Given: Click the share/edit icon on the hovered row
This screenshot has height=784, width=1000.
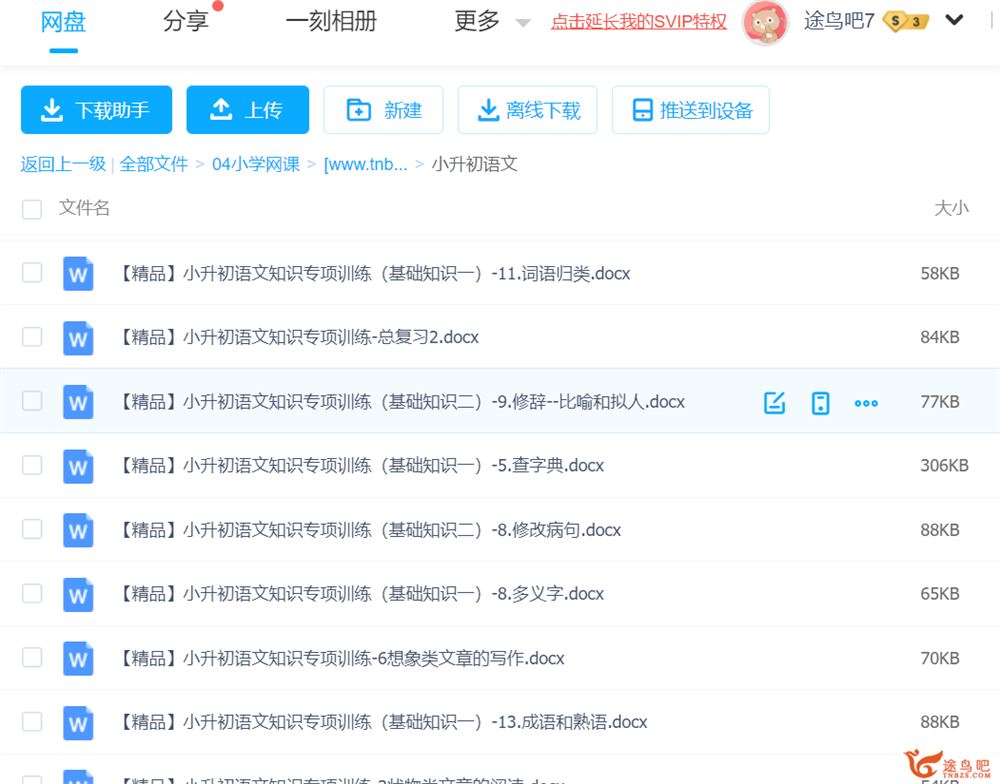Looking at the screenshot, I should click(x=774, y=402).
